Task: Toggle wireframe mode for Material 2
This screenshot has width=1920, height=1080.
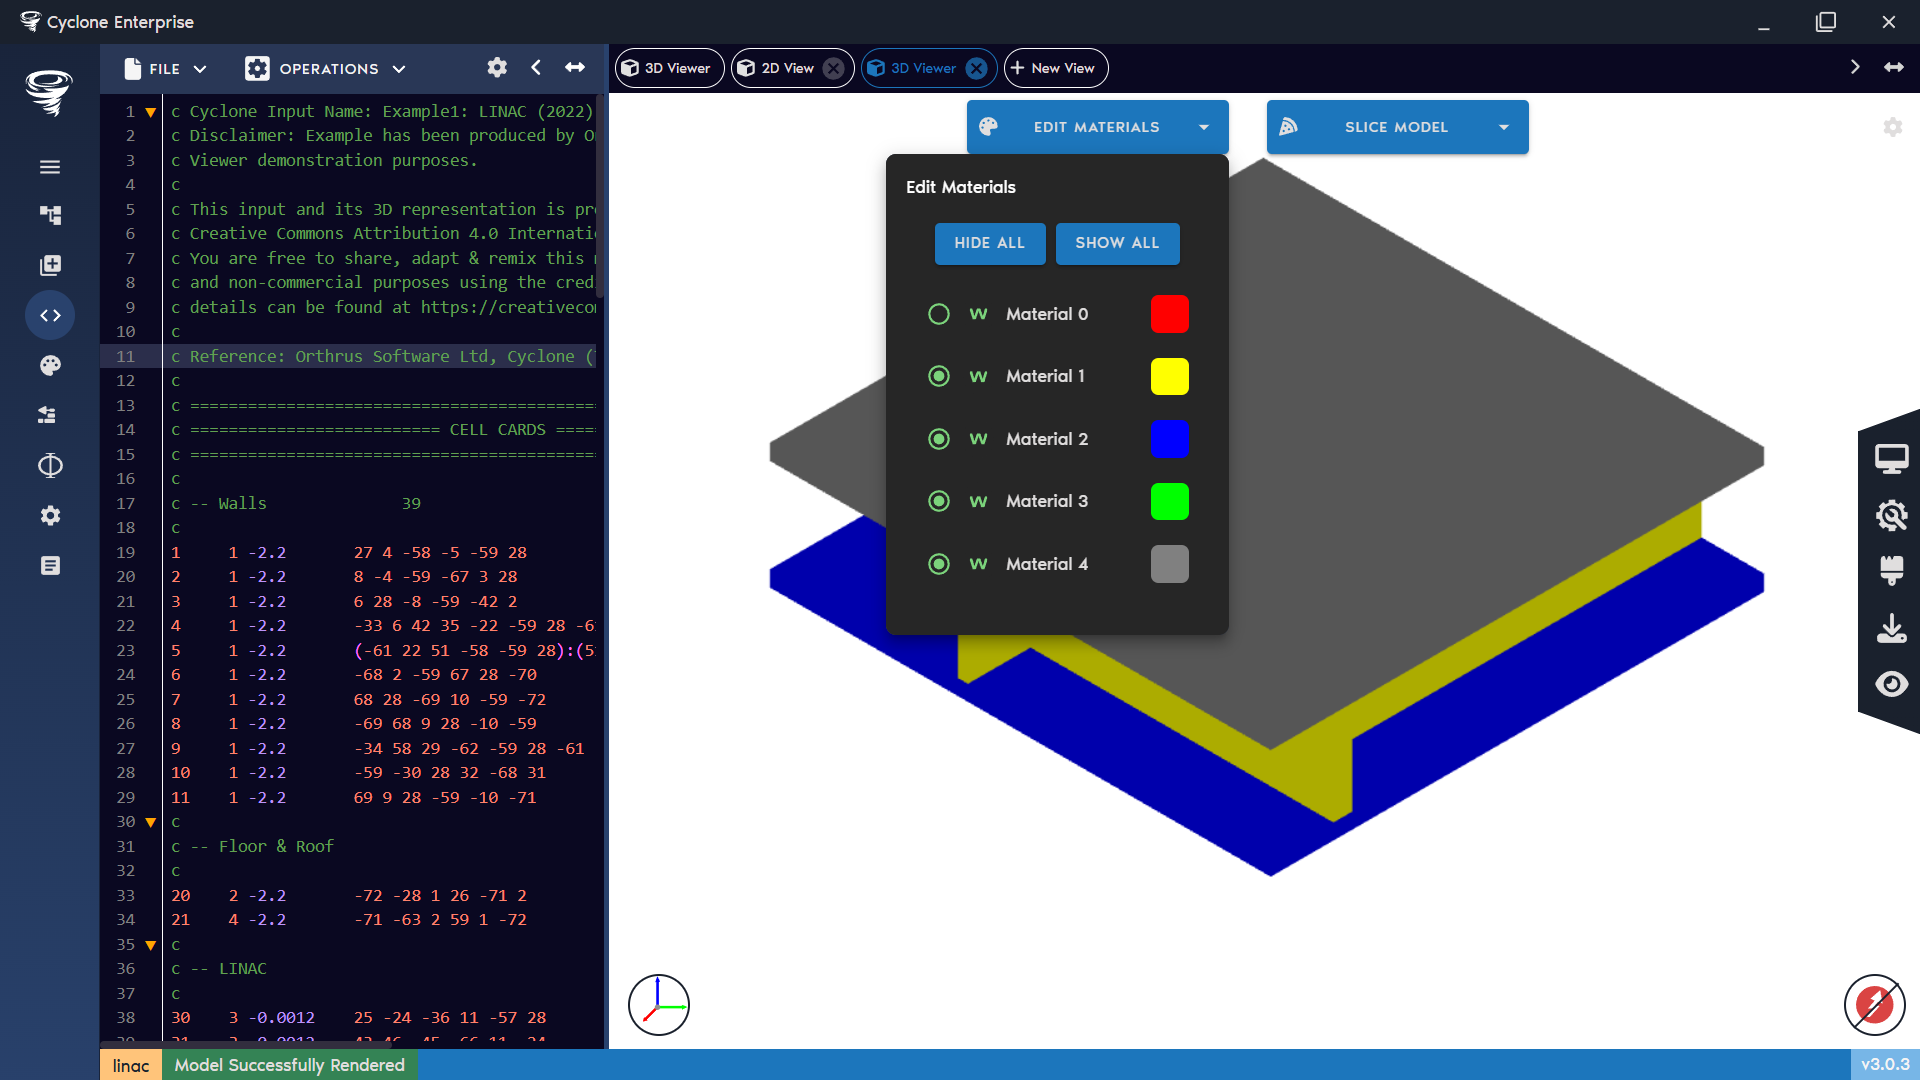Action: (x=978, y=439)
